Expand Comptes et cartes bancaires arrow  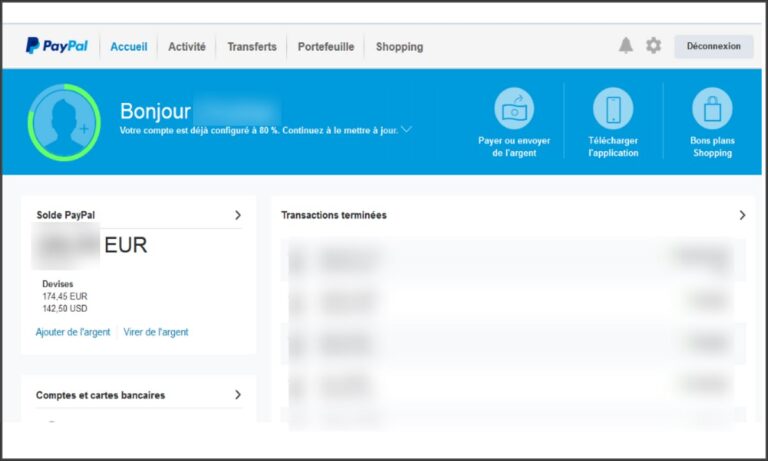pos(238,394)
